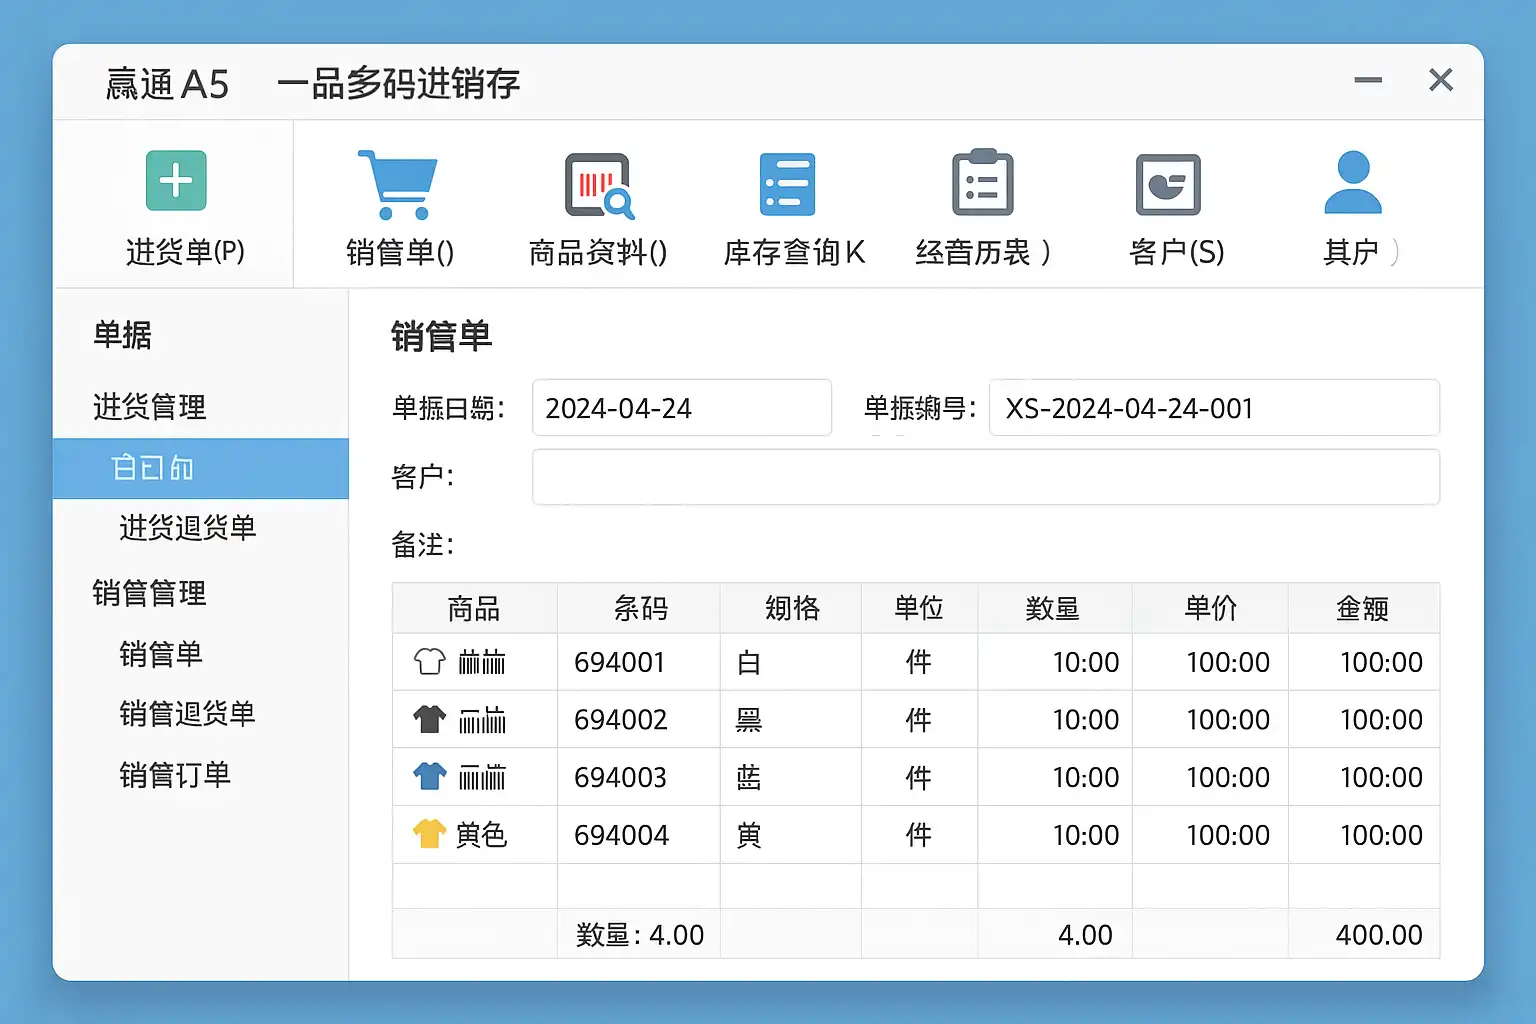Open 商品资料 barcode search icon
This screenshot has width=1536, height=1024.
[598, 185]
